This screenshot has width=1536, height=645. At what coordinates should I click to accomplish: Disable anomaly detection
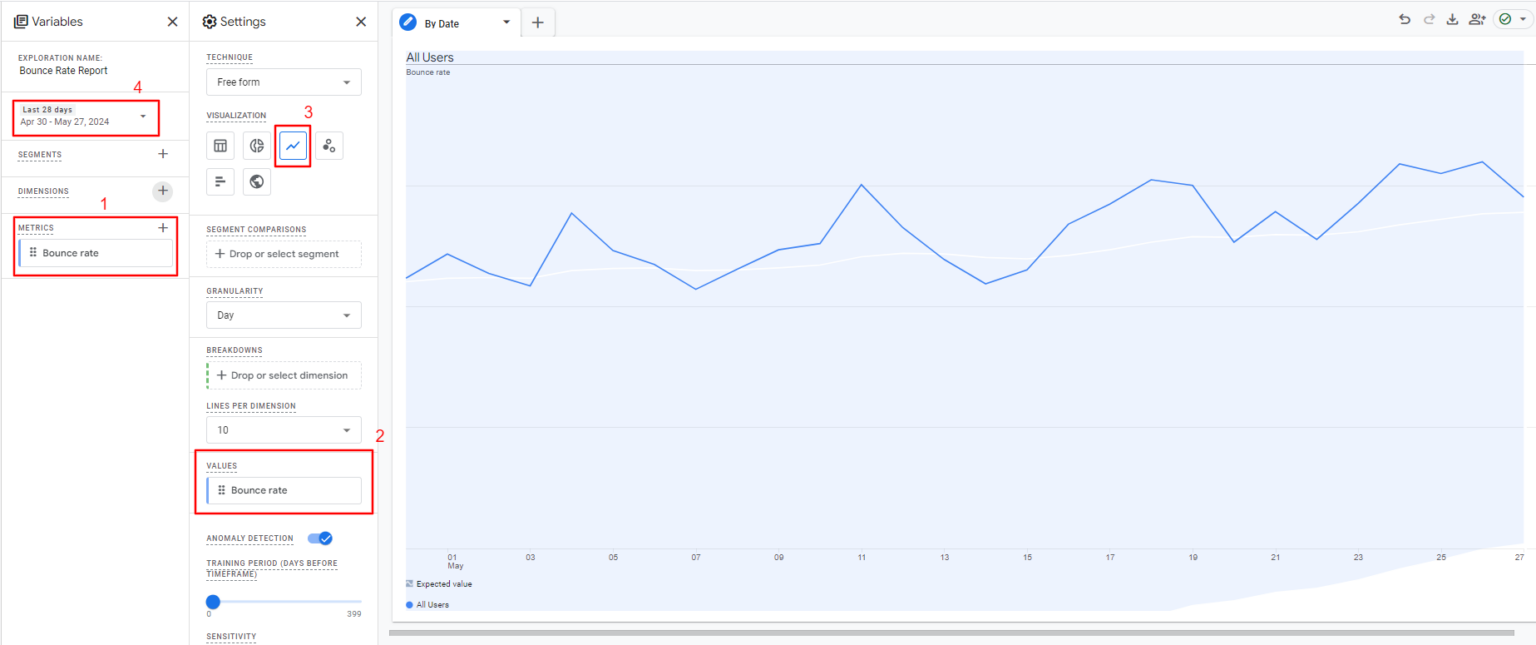pyautogui.click(x=320, y=537)
